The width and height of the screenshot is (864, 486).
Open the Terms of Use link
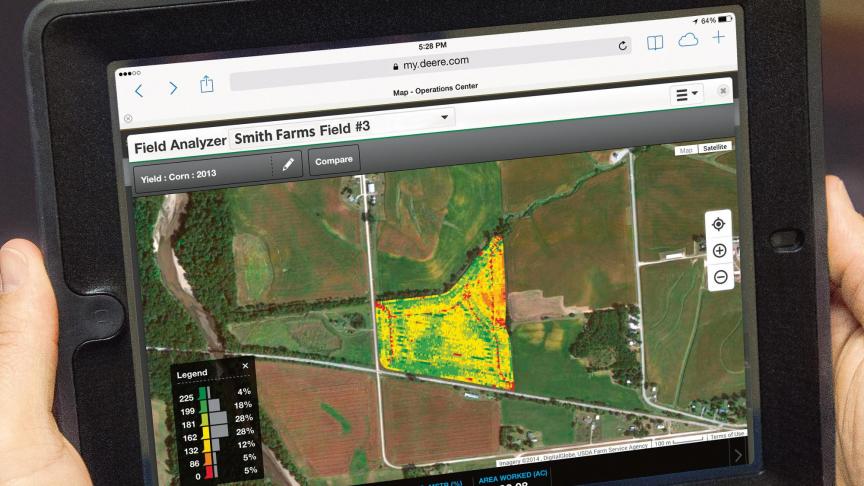(726, 436)
